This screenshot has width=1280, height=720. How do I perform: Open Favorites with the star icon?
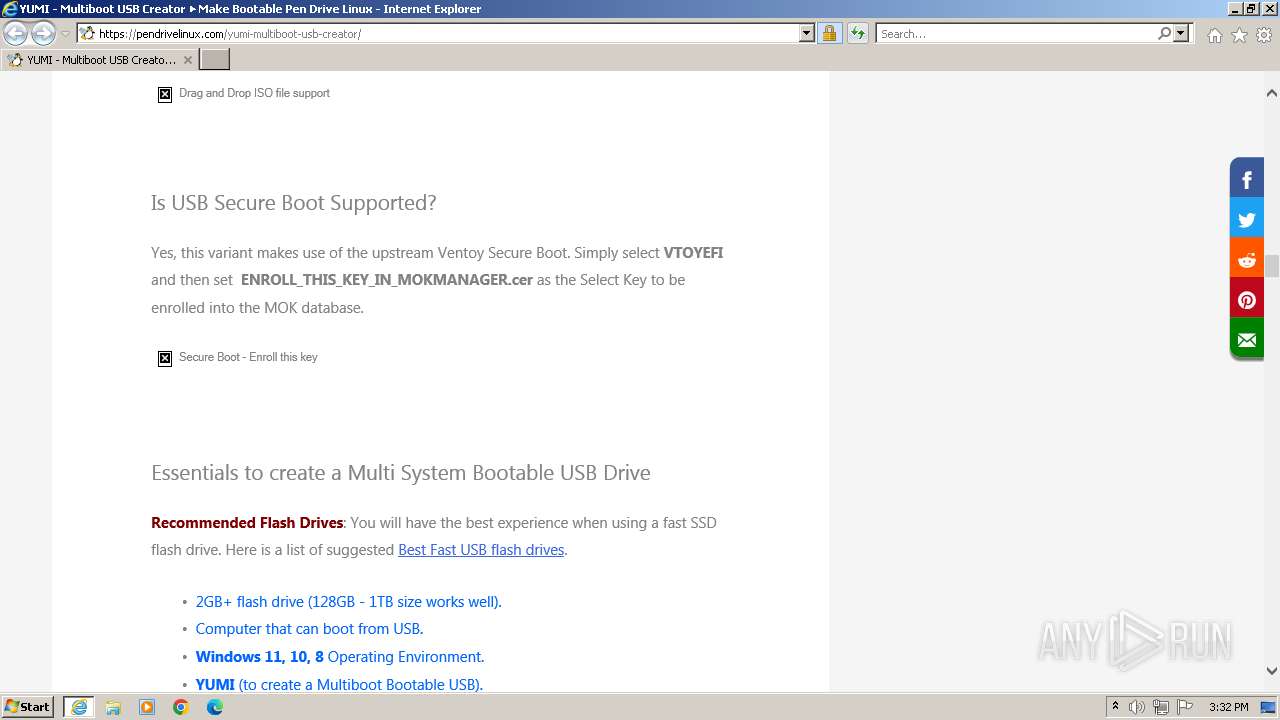point(1239,35)
